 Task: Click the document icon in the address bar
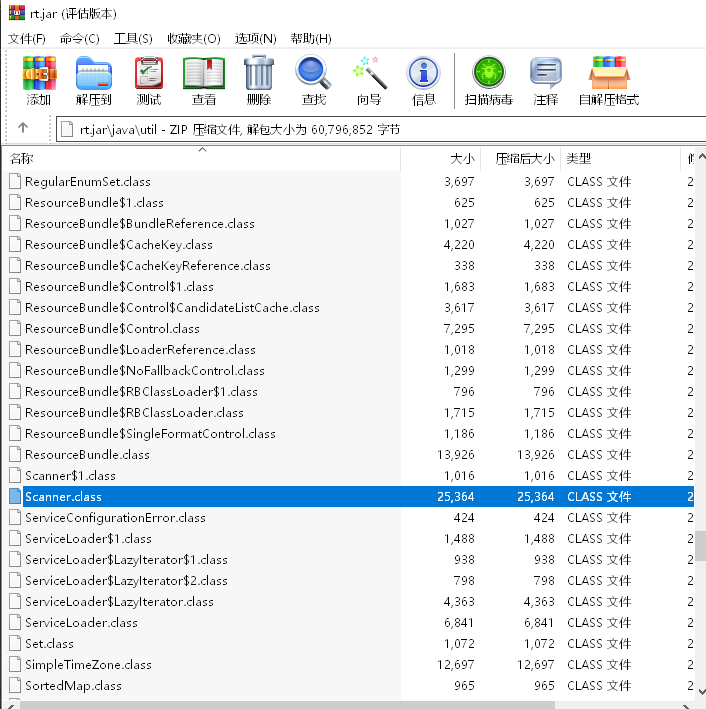click(67, 129)
